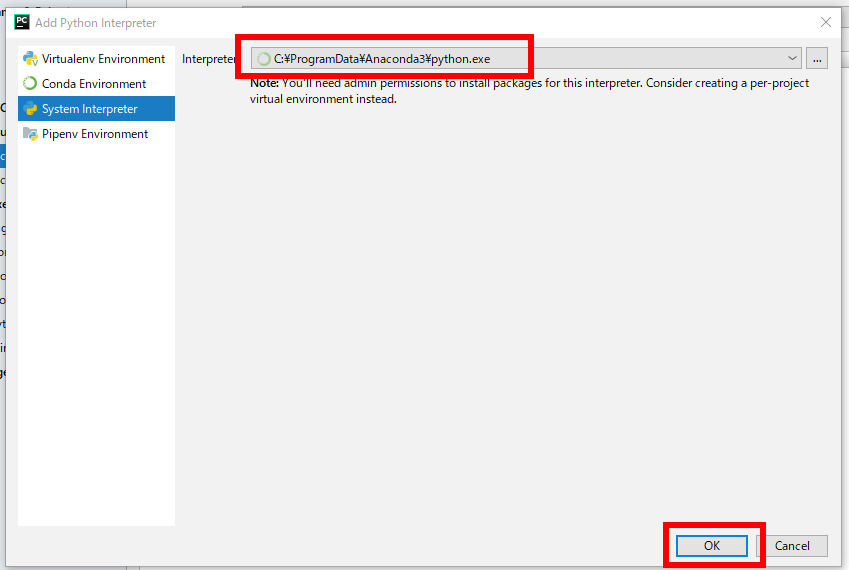Viewport: 849px width, 570px height.
Task: Click the interpreter path Anaconda icon
Action: click(263, 58)
